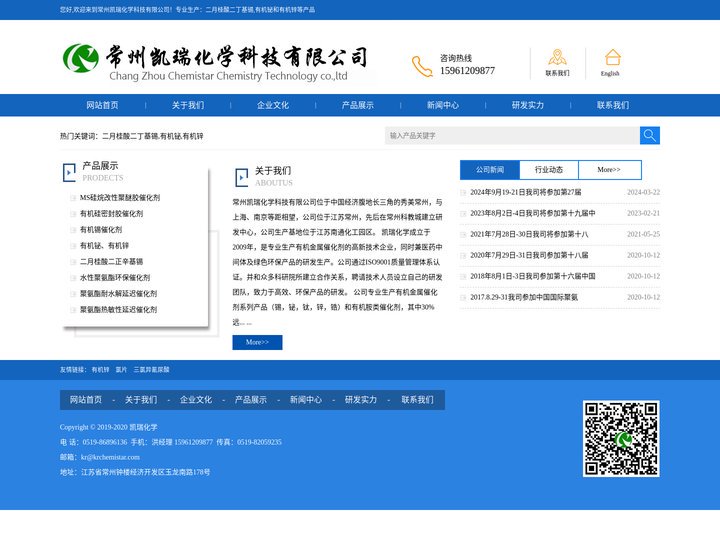The image size is (720, 540).
Task: Open news 2021年7月28日-30日我司将参加第十八
Action: tap(529, 234)
